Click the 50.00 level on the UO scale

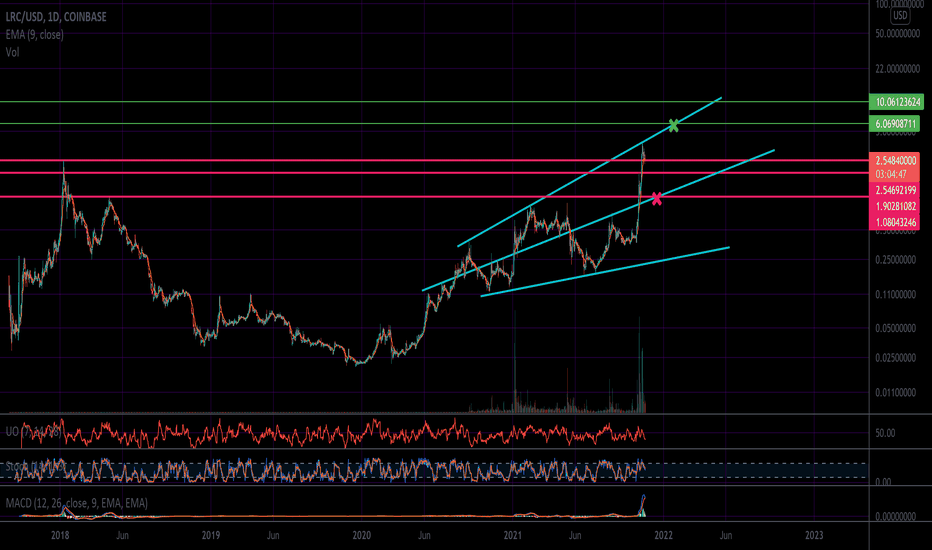[x=885, y=433]
